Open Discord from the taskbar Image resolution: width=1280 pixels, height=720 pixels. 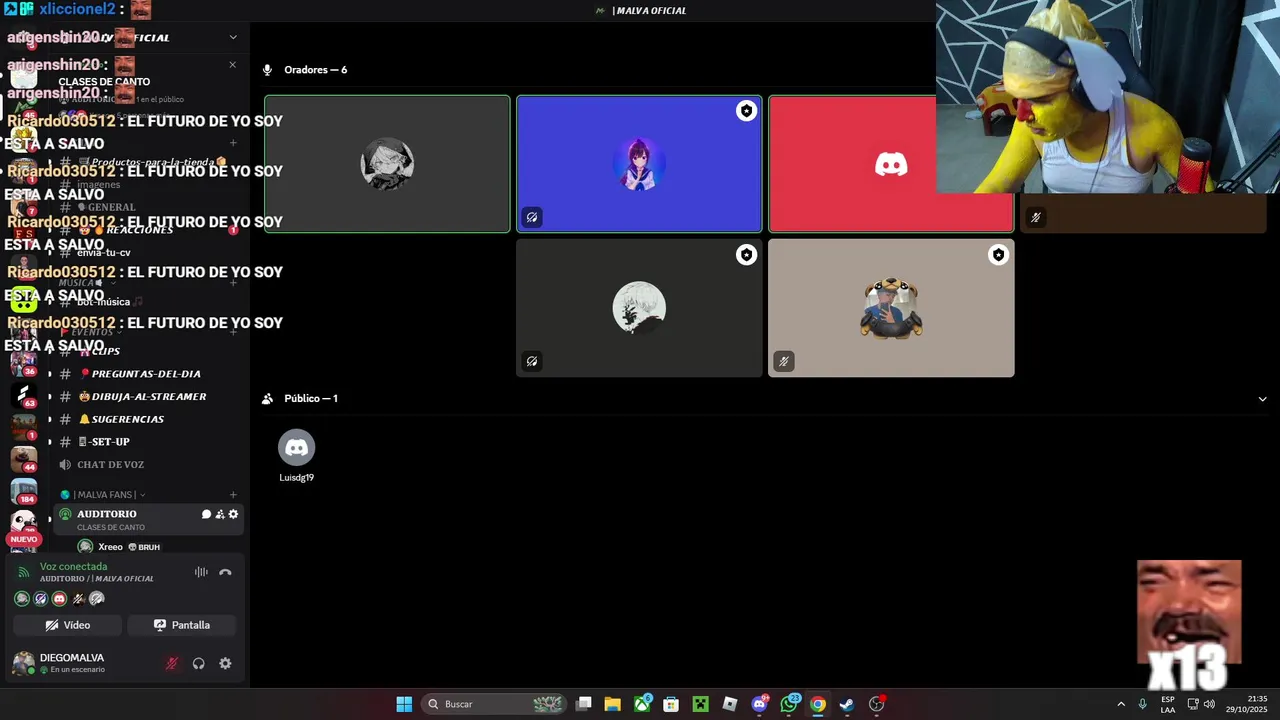(760, 704)
